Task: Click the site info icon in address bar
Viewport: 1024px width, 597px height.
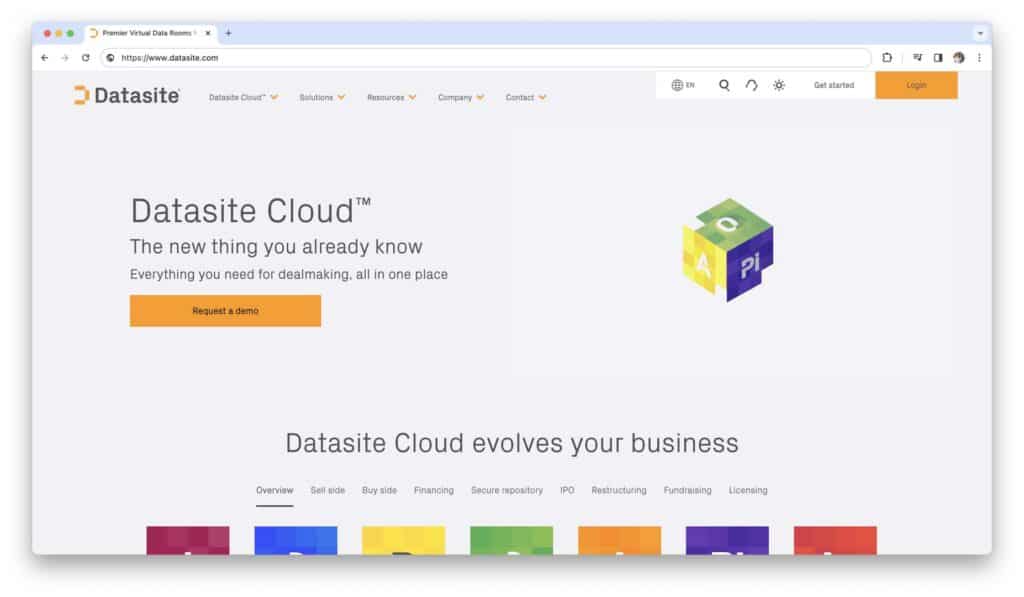Action: point(110,57)
